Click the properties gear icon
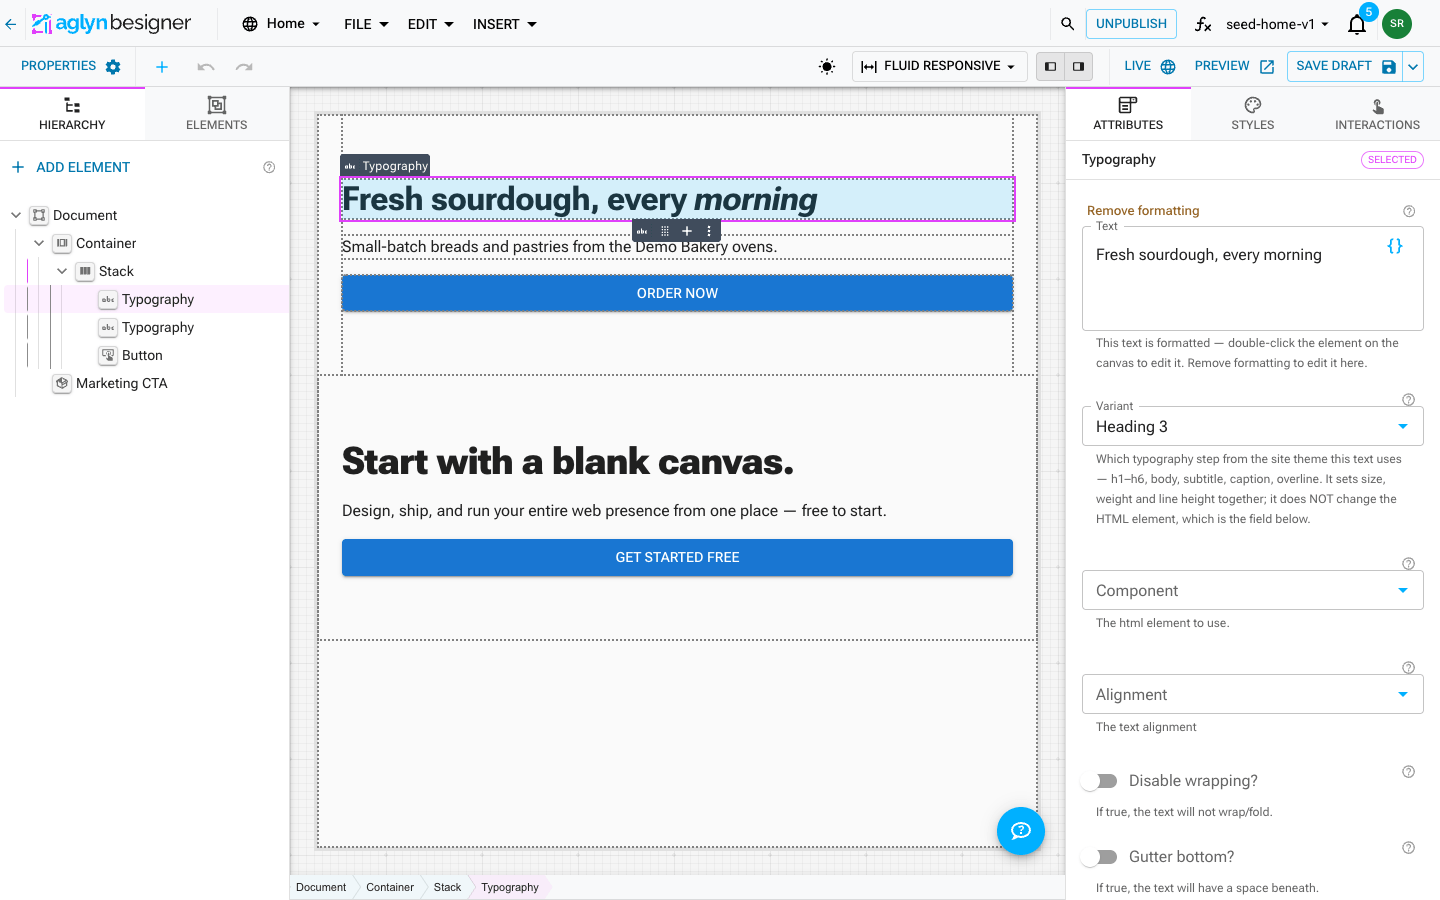Image resolution: width=1440 pixels, height=900 pixels. click(113, 67)
